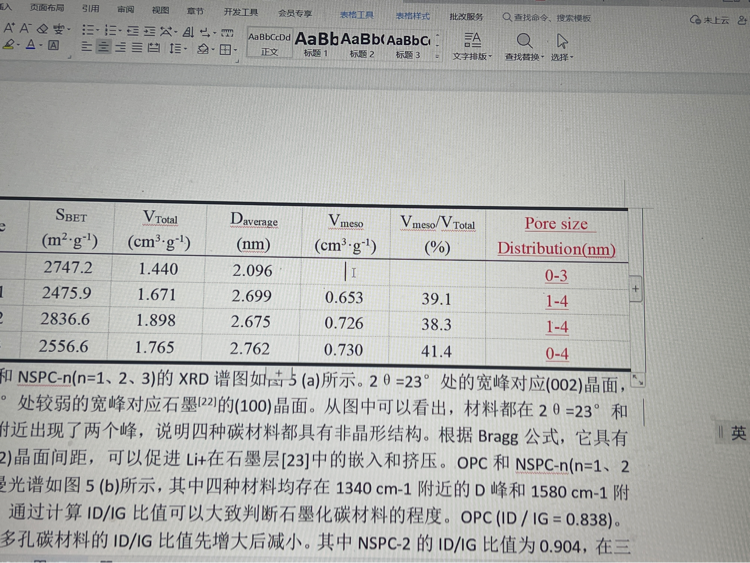Apply the 标题 3 heading style
The width and height of the screenshot is (750, 563).
coord(408,46)
